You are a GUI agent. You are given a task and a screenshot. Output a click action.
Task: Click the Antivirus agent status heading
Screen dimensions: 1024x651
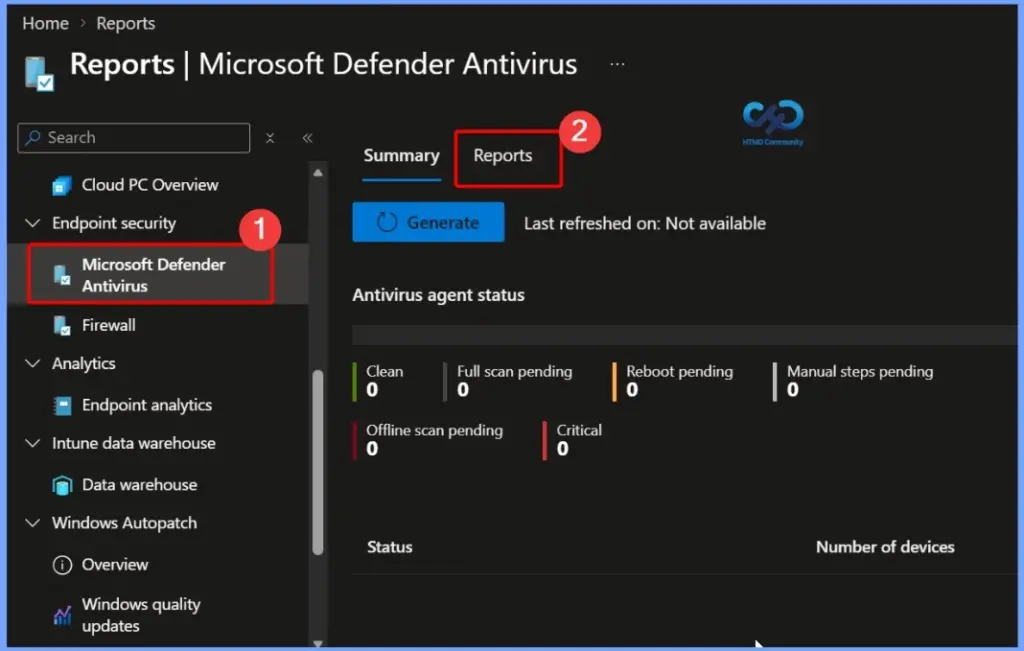(438, 295)
